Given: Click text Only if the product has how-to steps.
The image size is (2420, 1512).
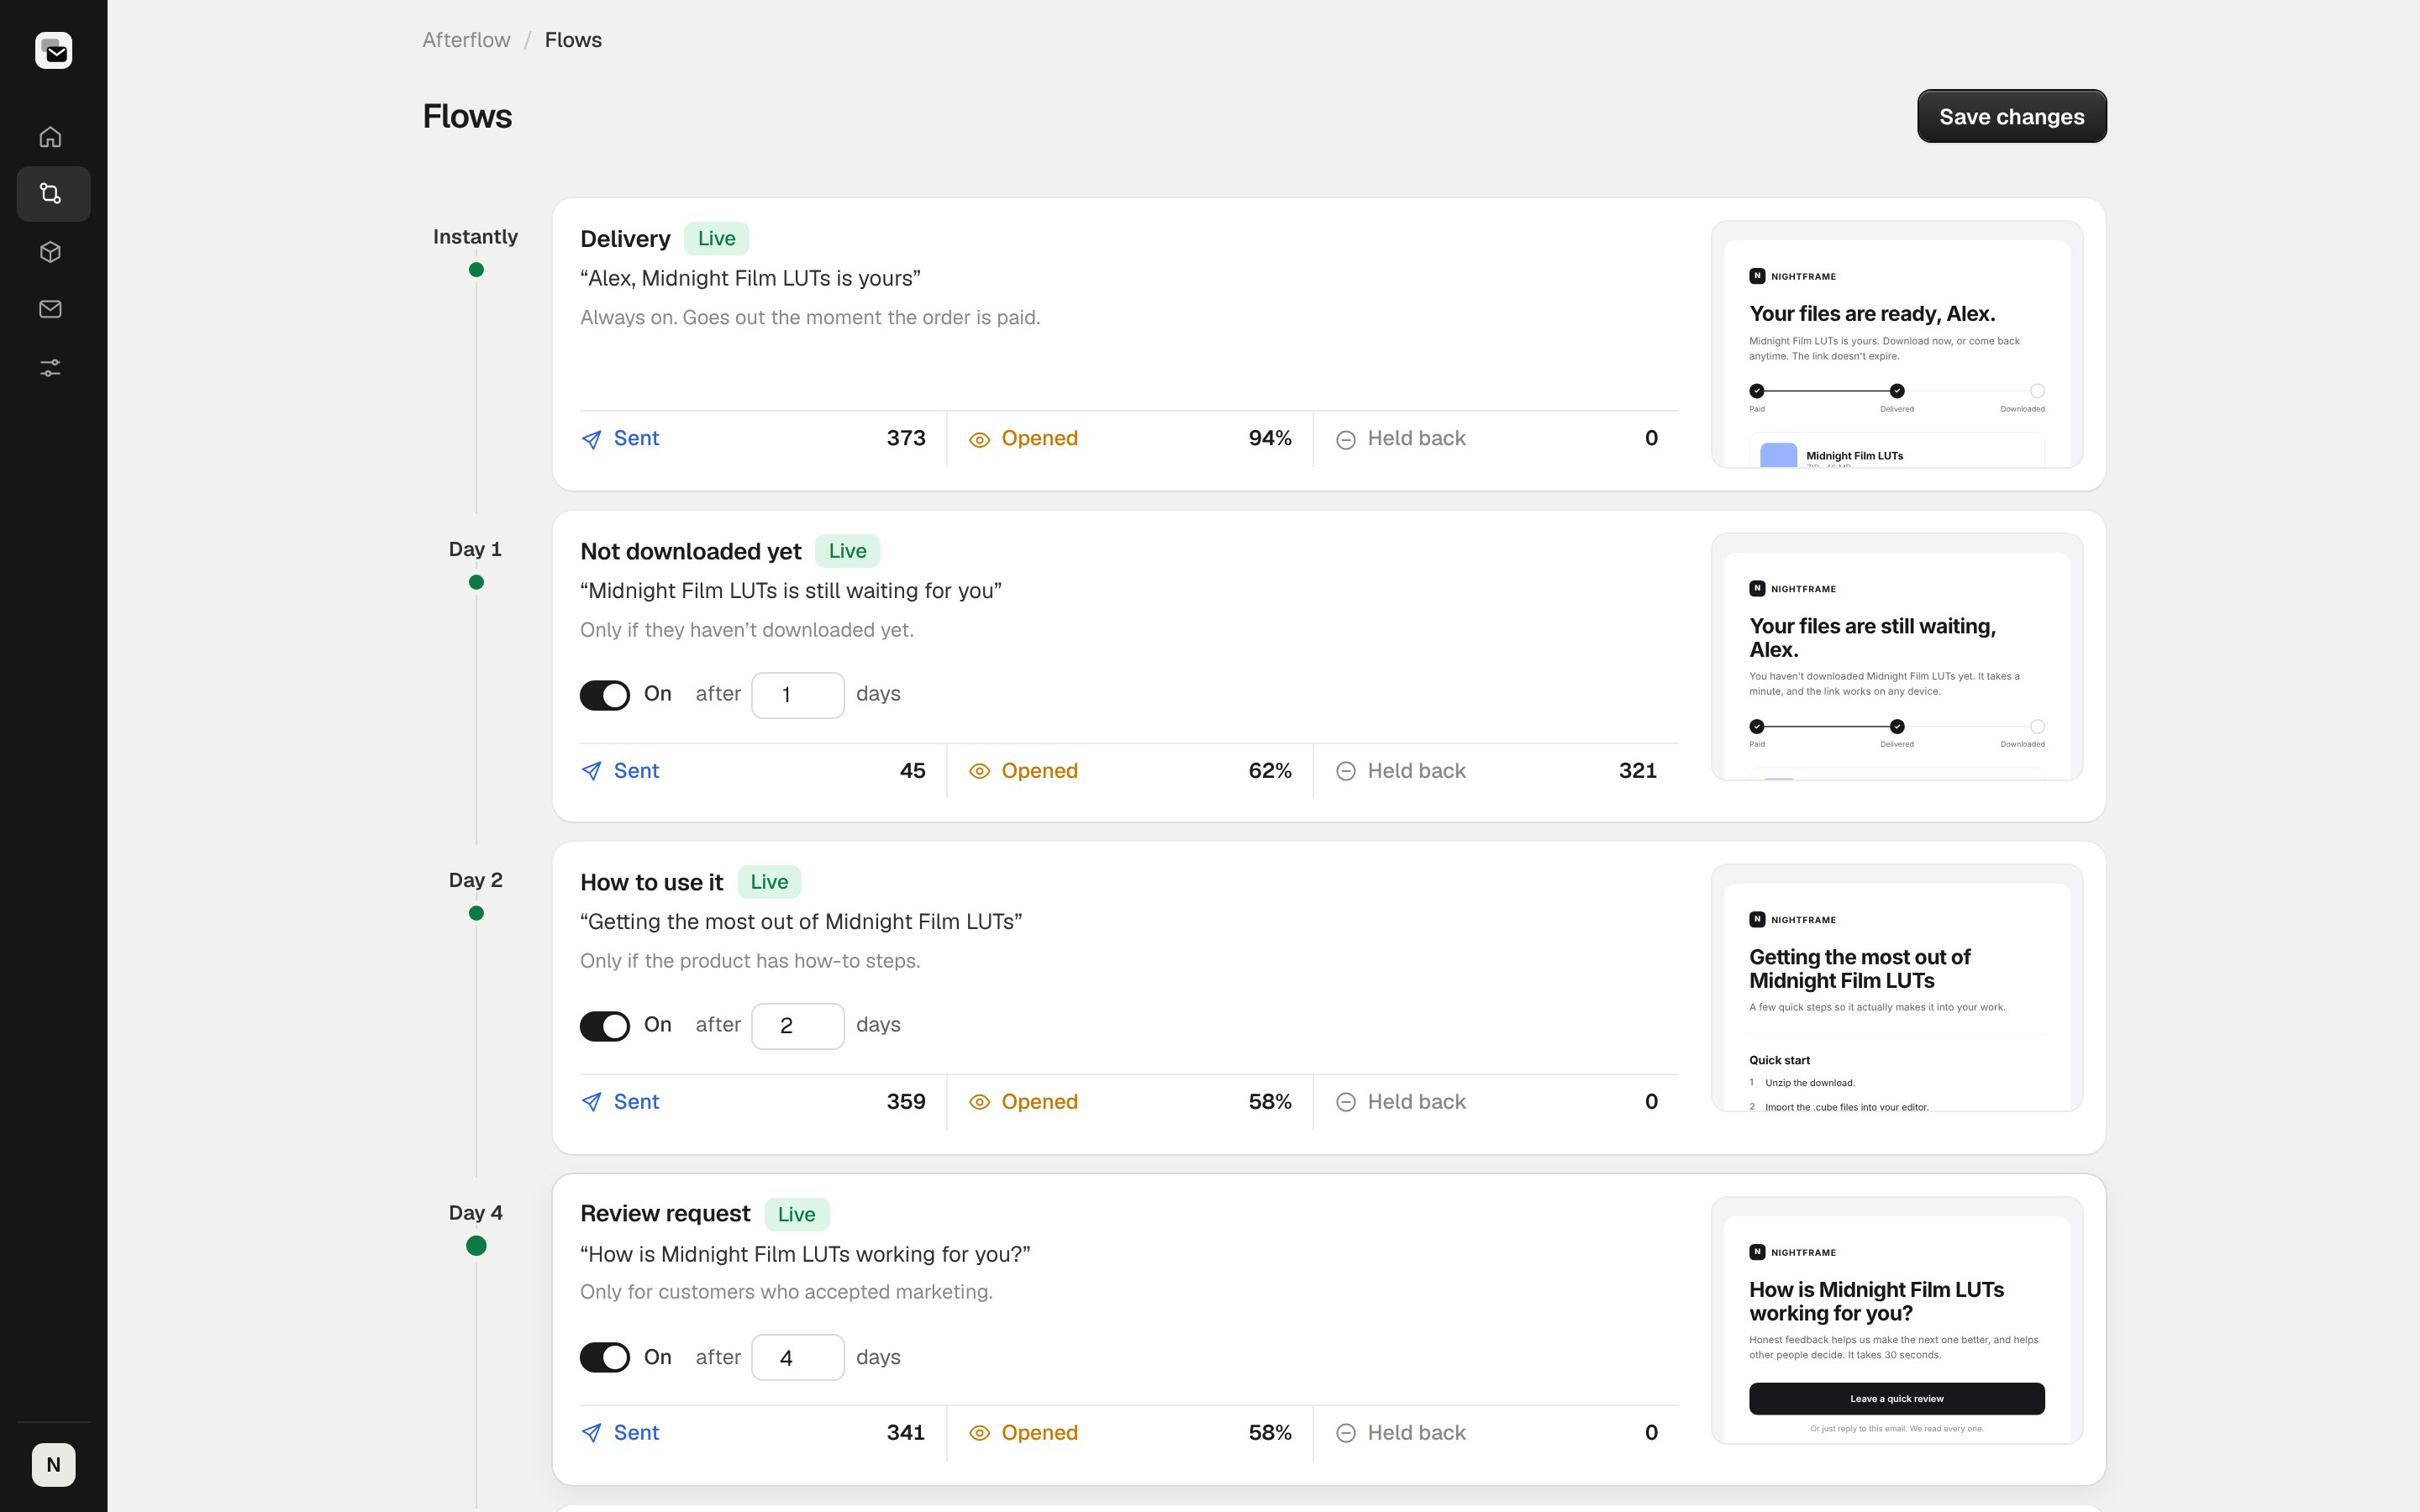Looking at the screenshot, I should (x=750, y=961).
